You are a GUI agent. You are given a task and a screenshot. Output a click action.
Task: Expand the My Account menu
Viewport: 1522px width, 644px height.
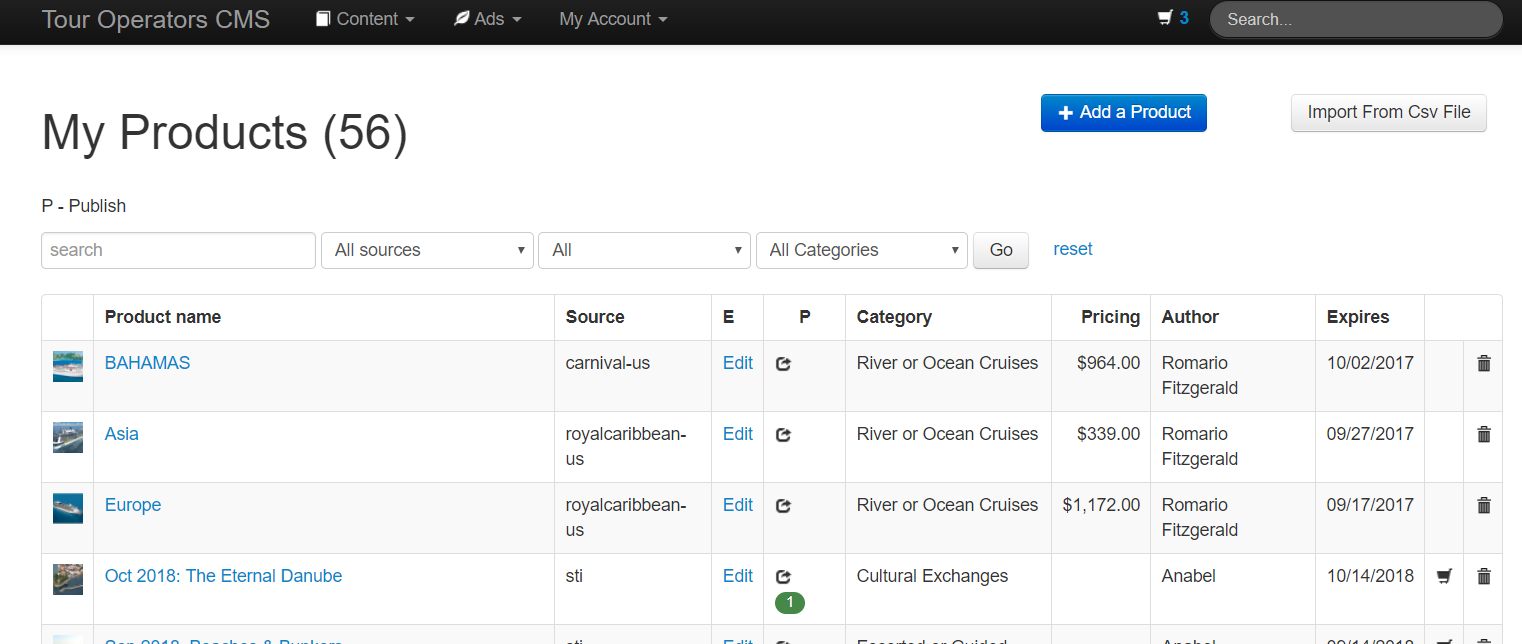tap(613, 19)
